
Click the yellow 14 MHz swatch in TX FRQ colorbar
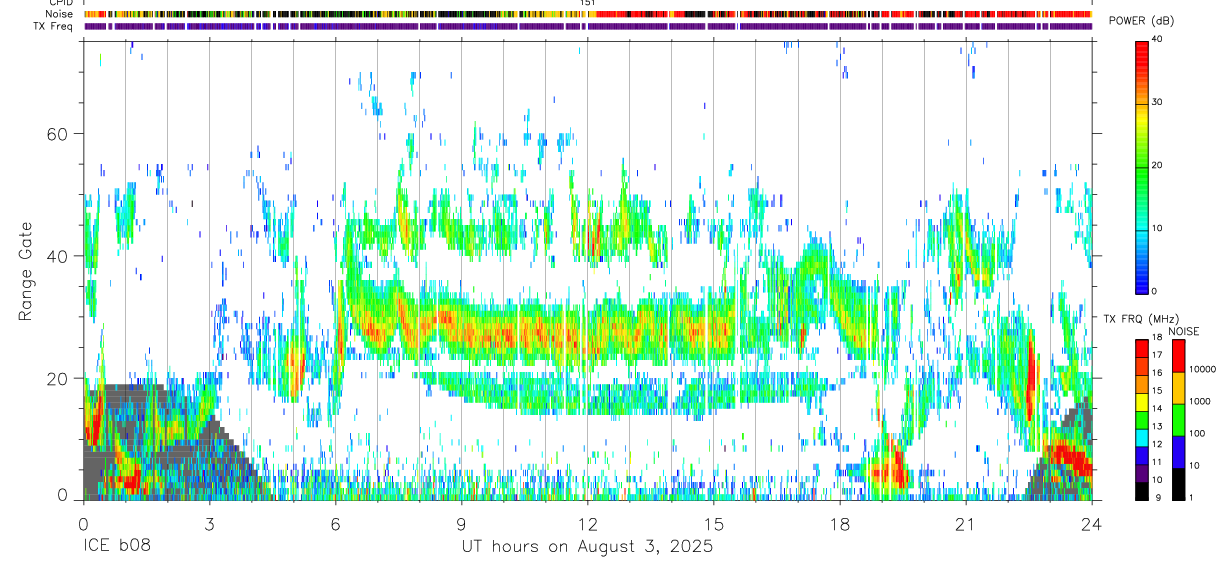click(x=1140, y=402)
